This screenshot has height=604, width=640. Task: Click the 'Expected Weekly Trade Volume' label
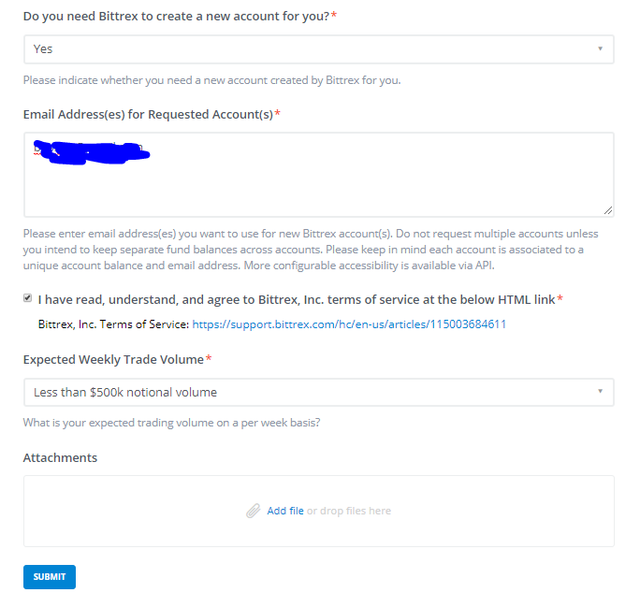click(x=113, y=360)
